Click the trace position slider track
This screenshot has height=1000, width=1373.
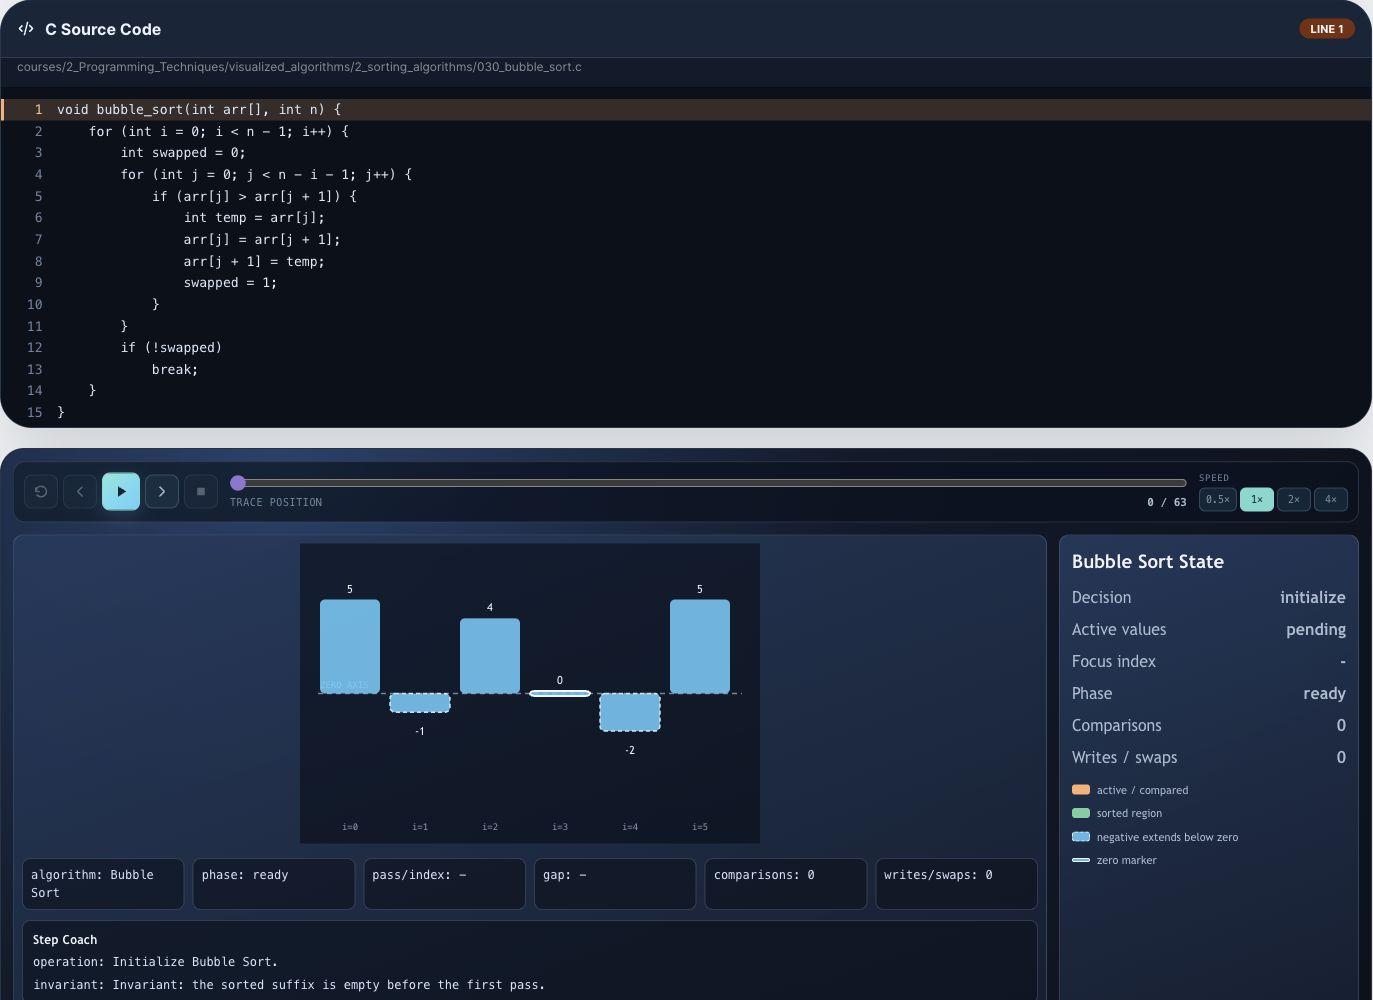point(708,483)
